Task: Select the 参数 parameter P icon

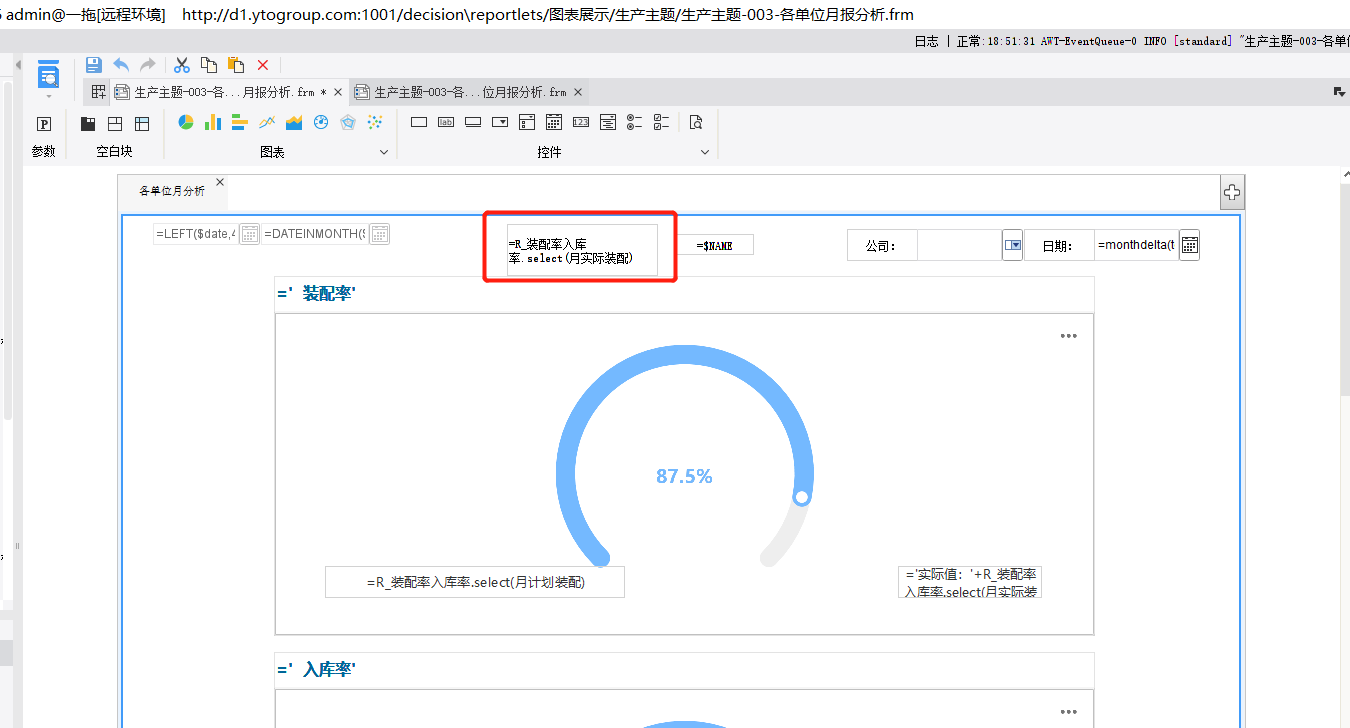Action: pos(44,124)
